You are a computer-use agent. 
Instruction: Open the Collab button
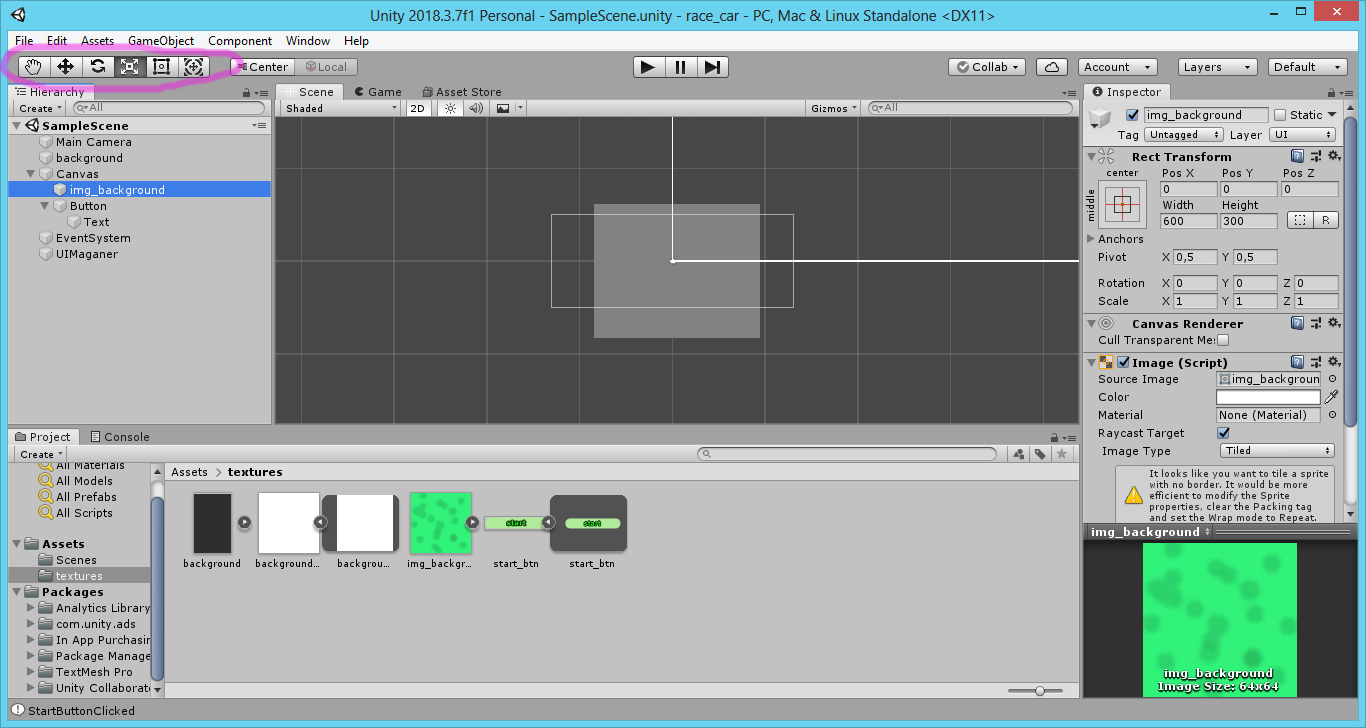[x=987, y=67]
